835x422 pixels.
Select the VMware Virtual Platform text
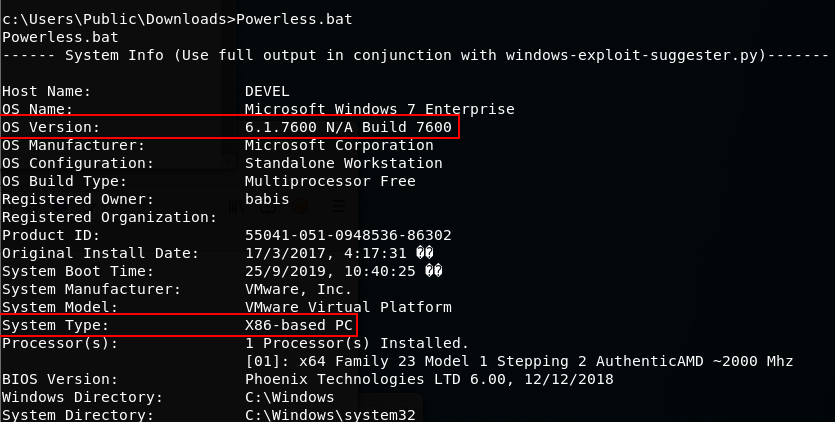pyautogui.click(x=348, y=307)
